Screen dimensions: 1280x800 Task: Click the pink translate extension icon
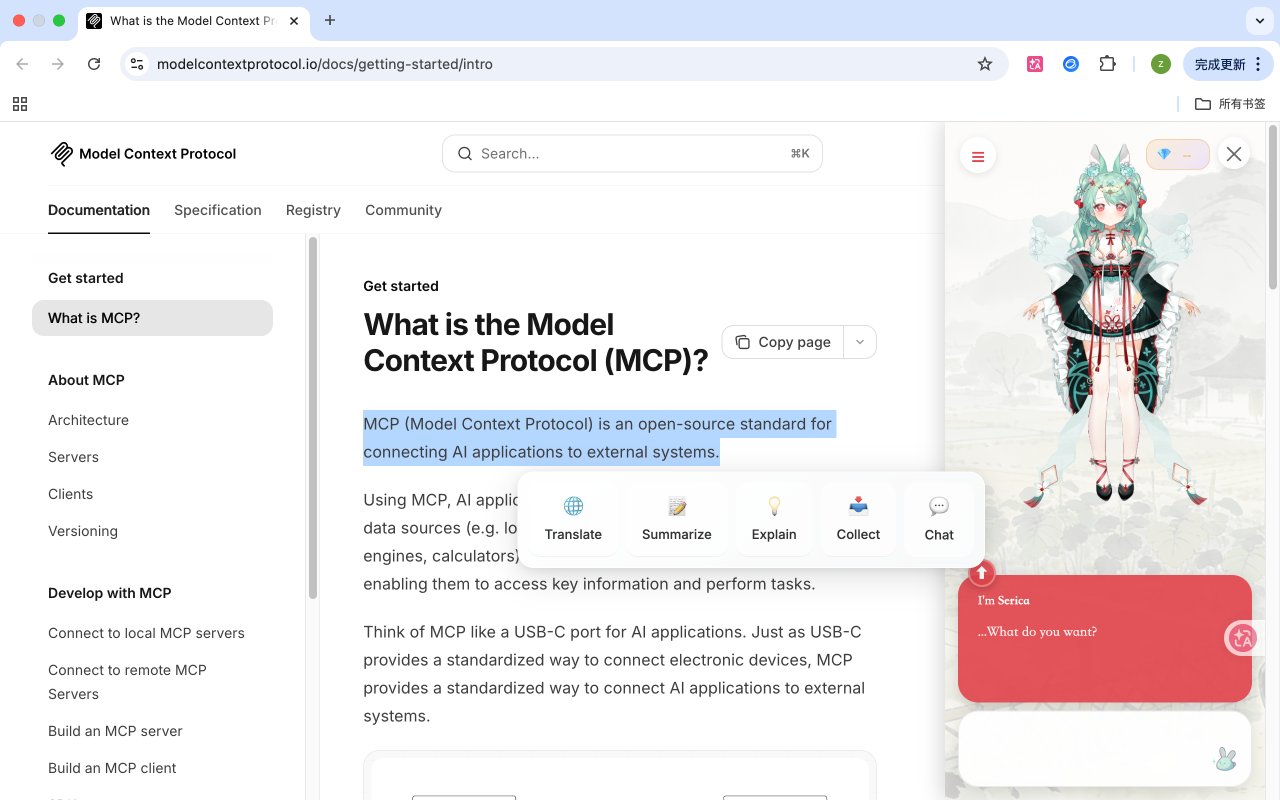point(1035,64)
